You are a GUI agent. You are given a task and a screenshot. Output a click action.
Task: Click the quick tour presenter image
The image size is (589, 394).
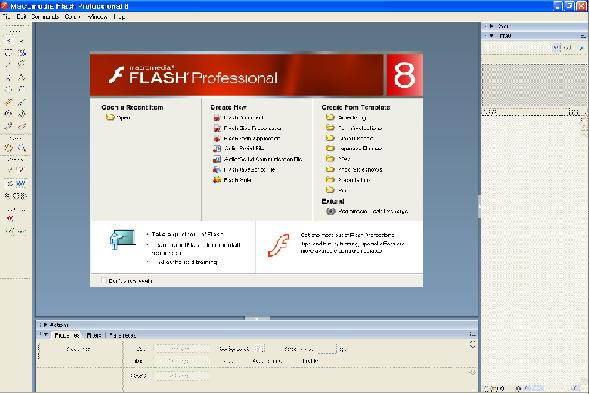click(122, 240)
